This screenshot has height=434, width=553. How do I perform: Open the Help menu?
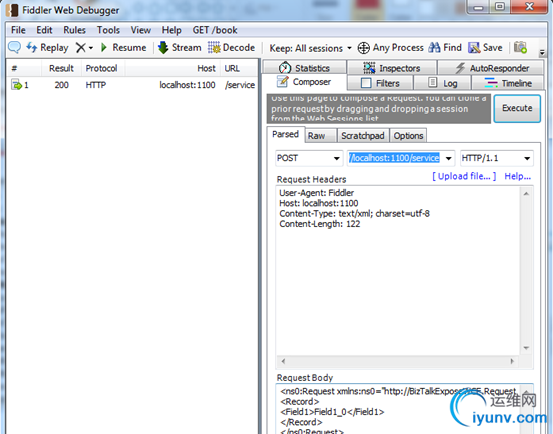pyautogui.click(x=171, y=30)
